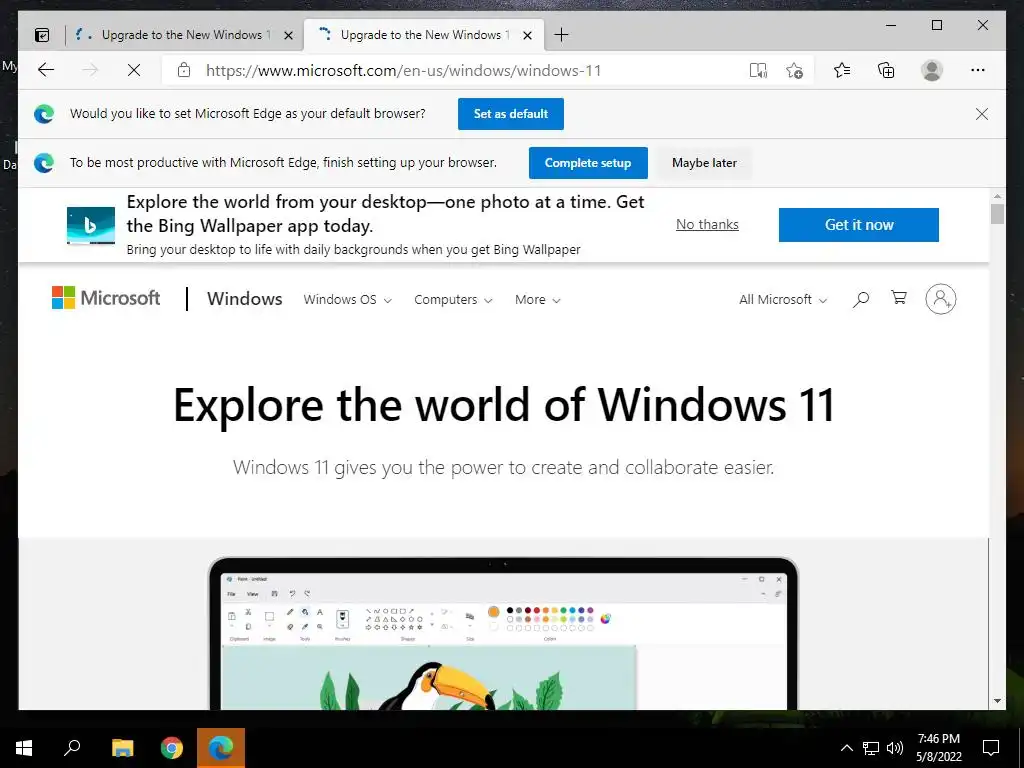View site information lock icon
Viewport: 1024px width, 768px height.
[184, 70]
